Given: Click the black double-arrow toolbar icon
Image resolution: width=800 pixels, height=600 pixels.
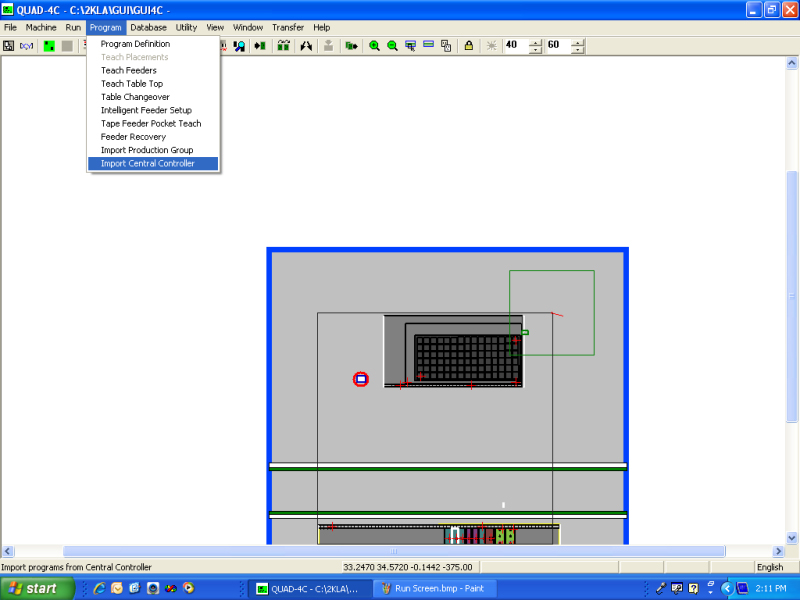Looking at the screenshot, I should point(306,46).
